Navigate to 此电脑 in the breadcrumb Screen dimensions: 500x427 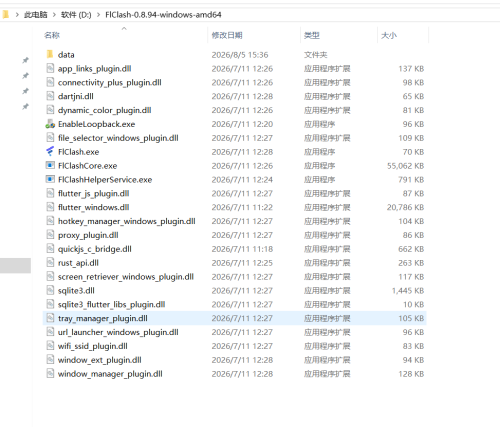(x=35, y=15)
